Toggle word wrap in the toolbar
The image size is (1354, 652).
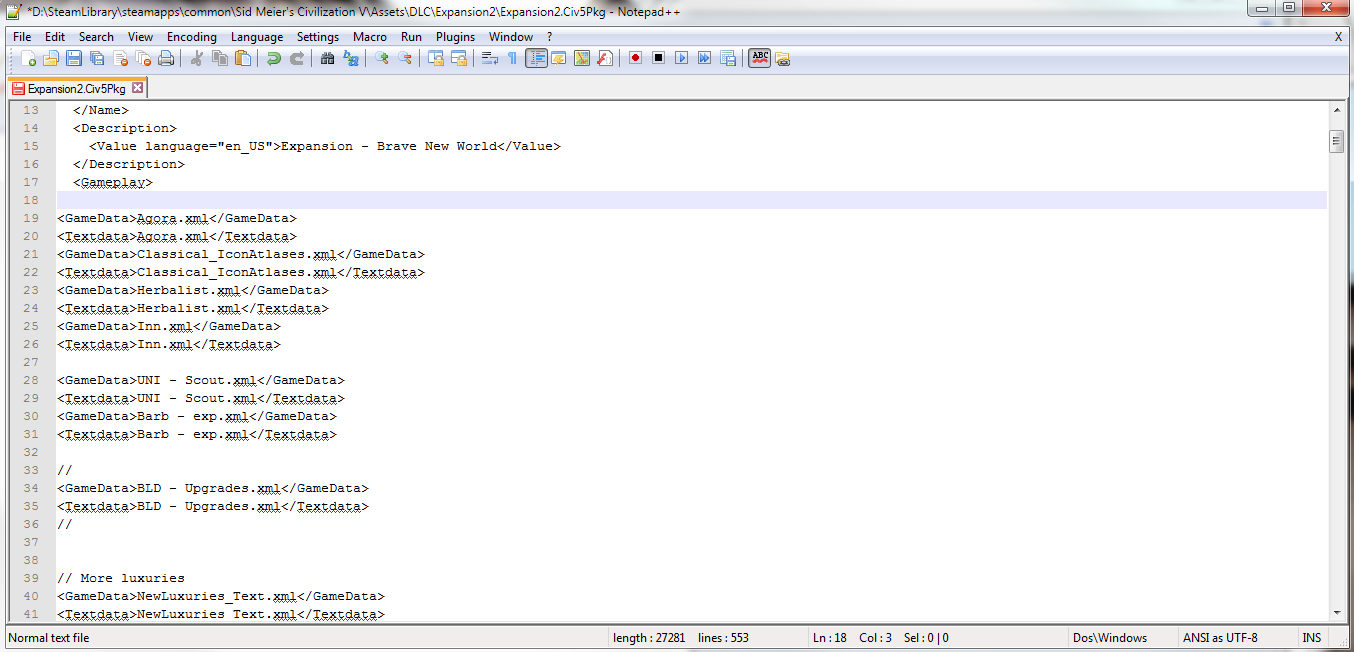coord(490,58)
